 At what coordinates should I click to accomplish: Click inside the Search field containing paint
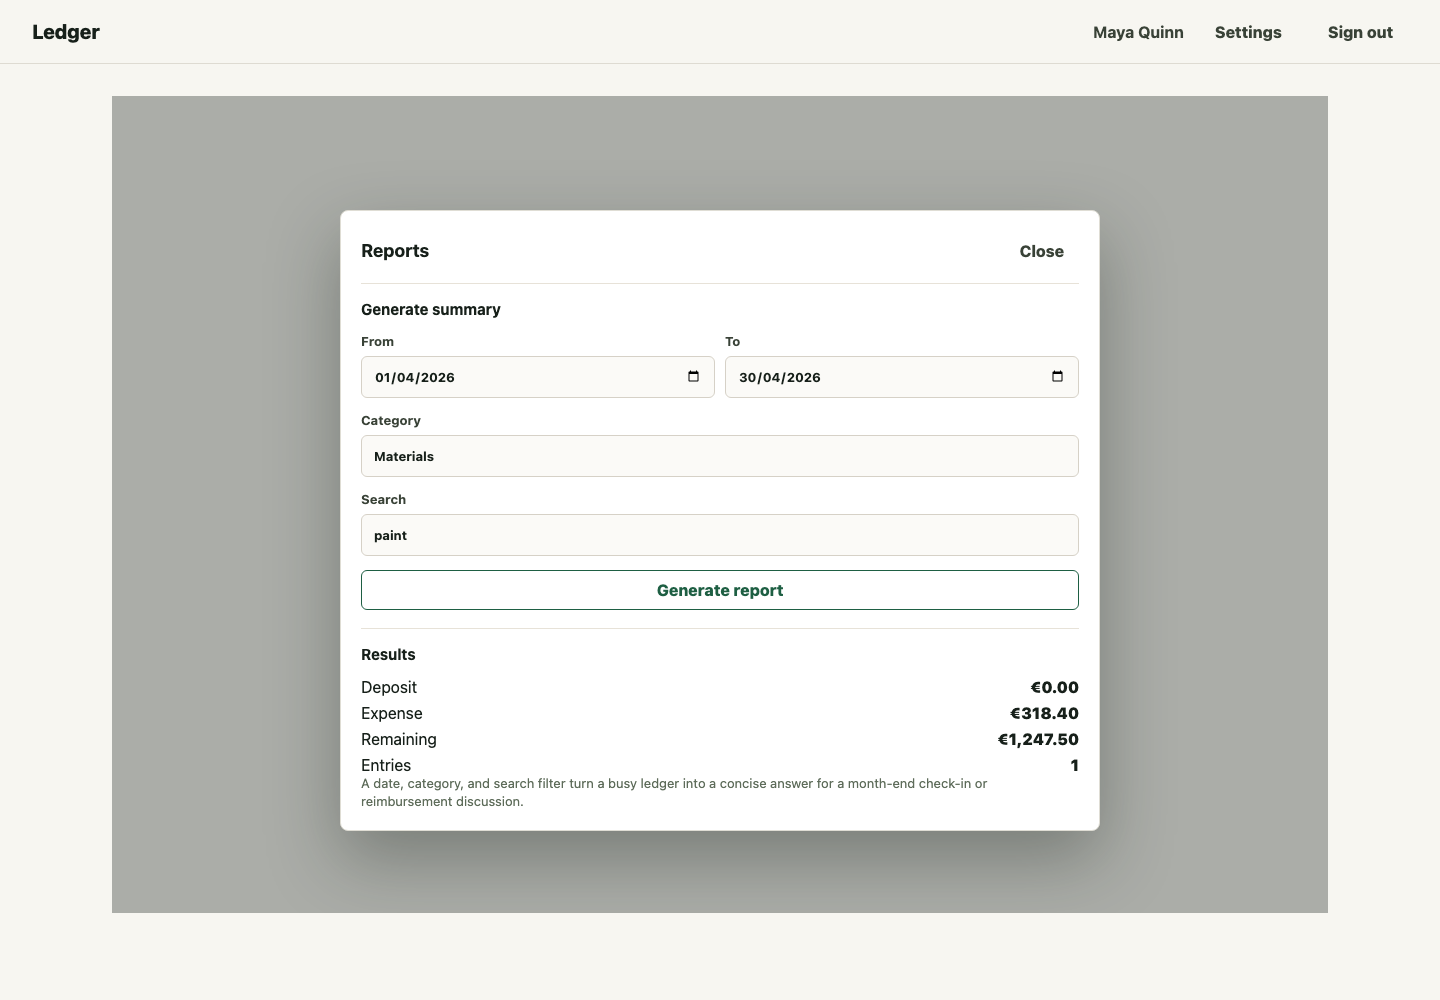point(719,535)
